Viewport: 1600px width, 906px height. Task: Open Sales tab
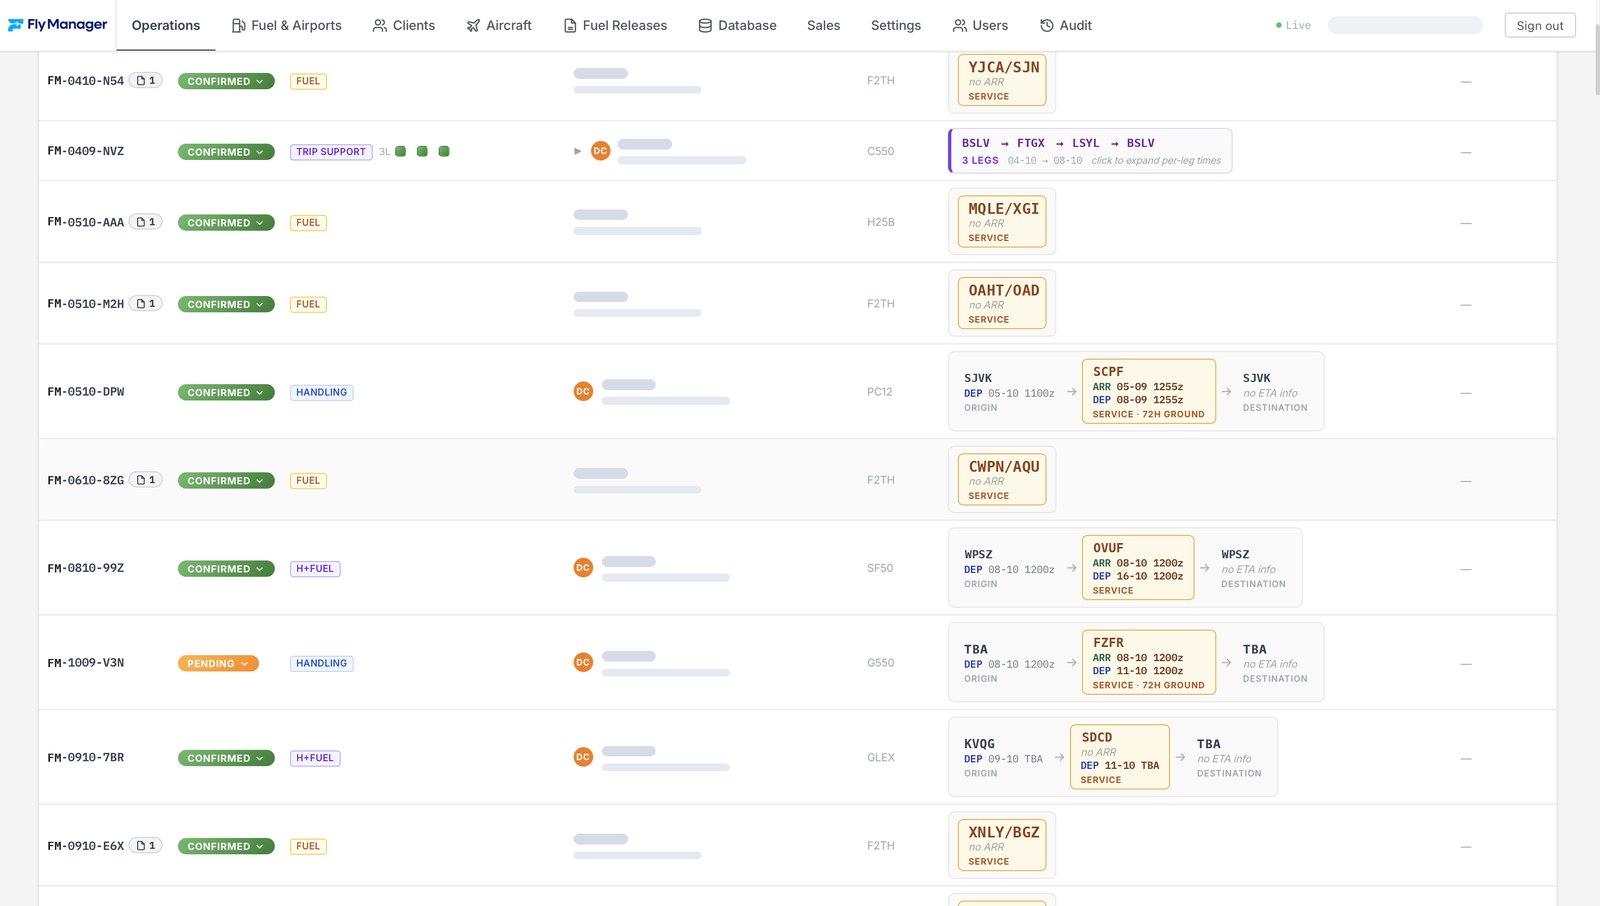824,25
